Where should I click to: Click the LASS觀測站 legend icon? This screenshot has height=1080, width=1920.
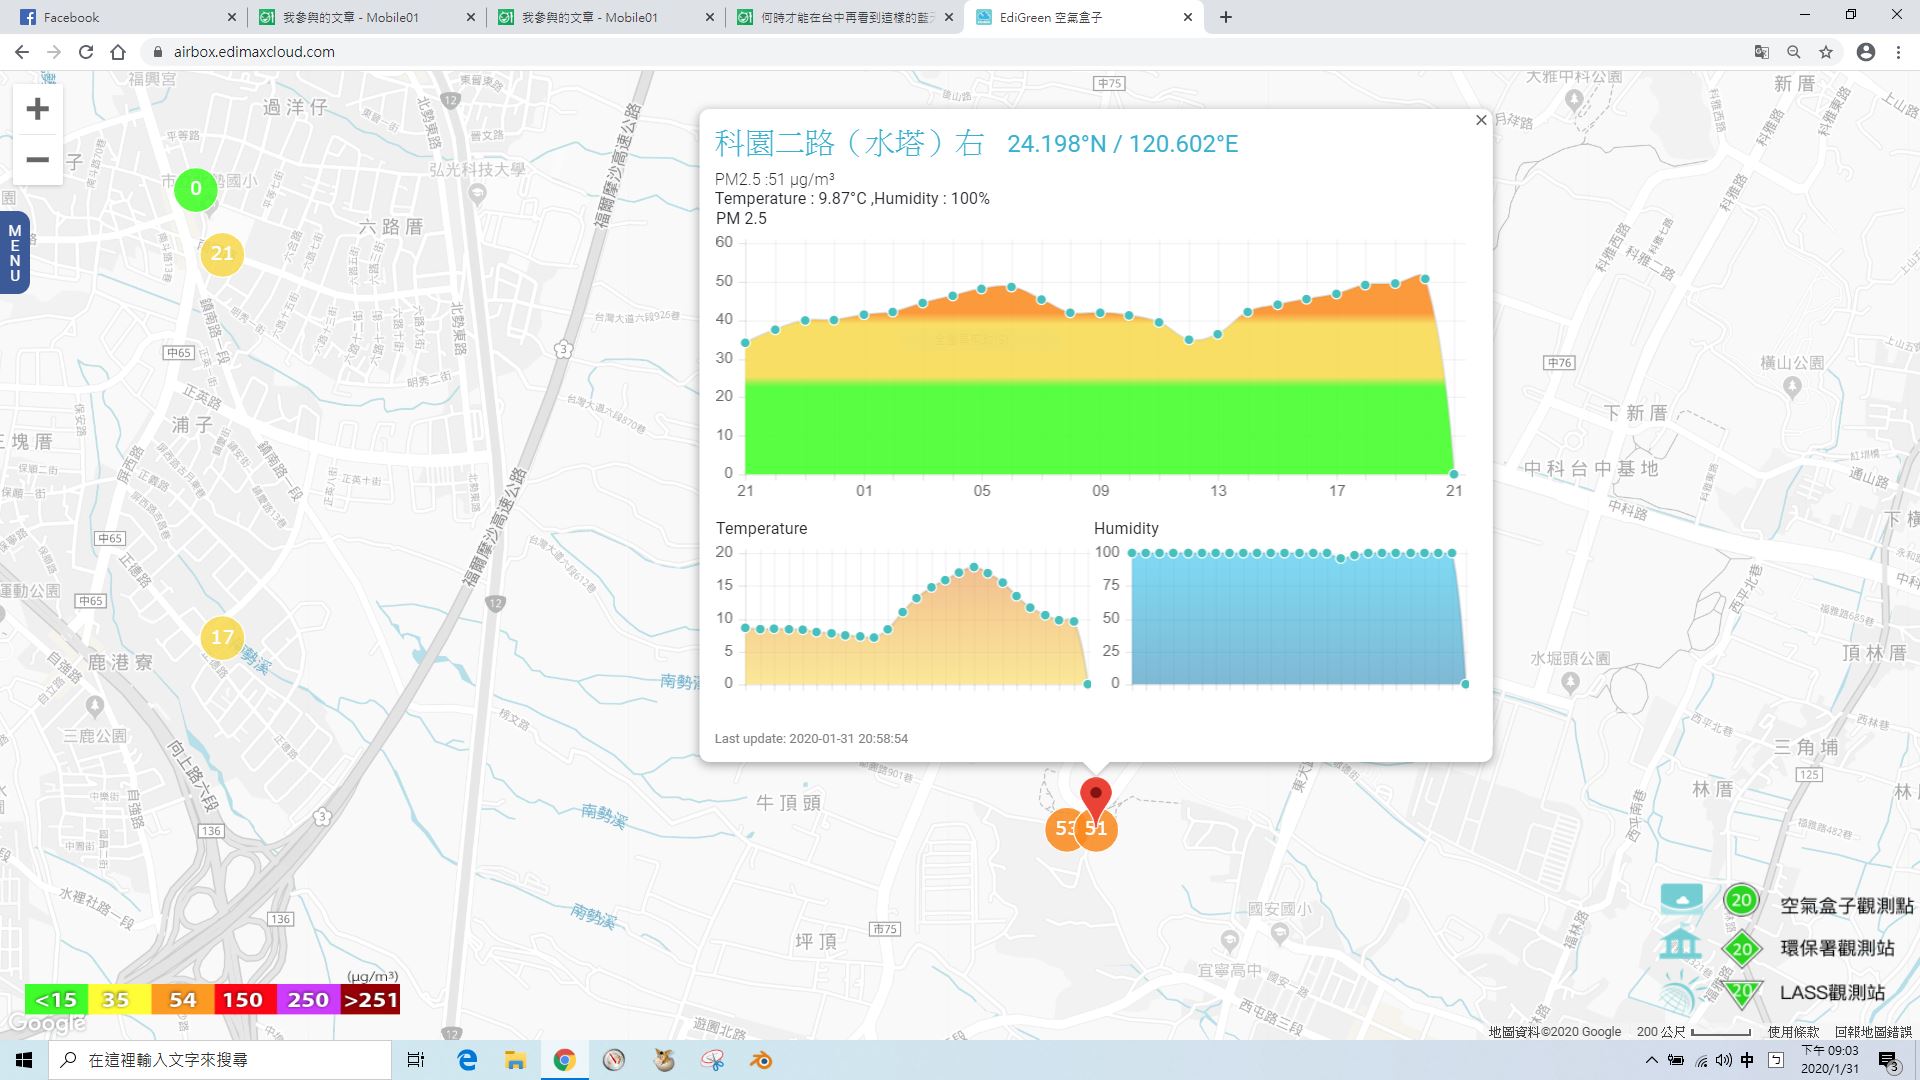click(1741, 992)
